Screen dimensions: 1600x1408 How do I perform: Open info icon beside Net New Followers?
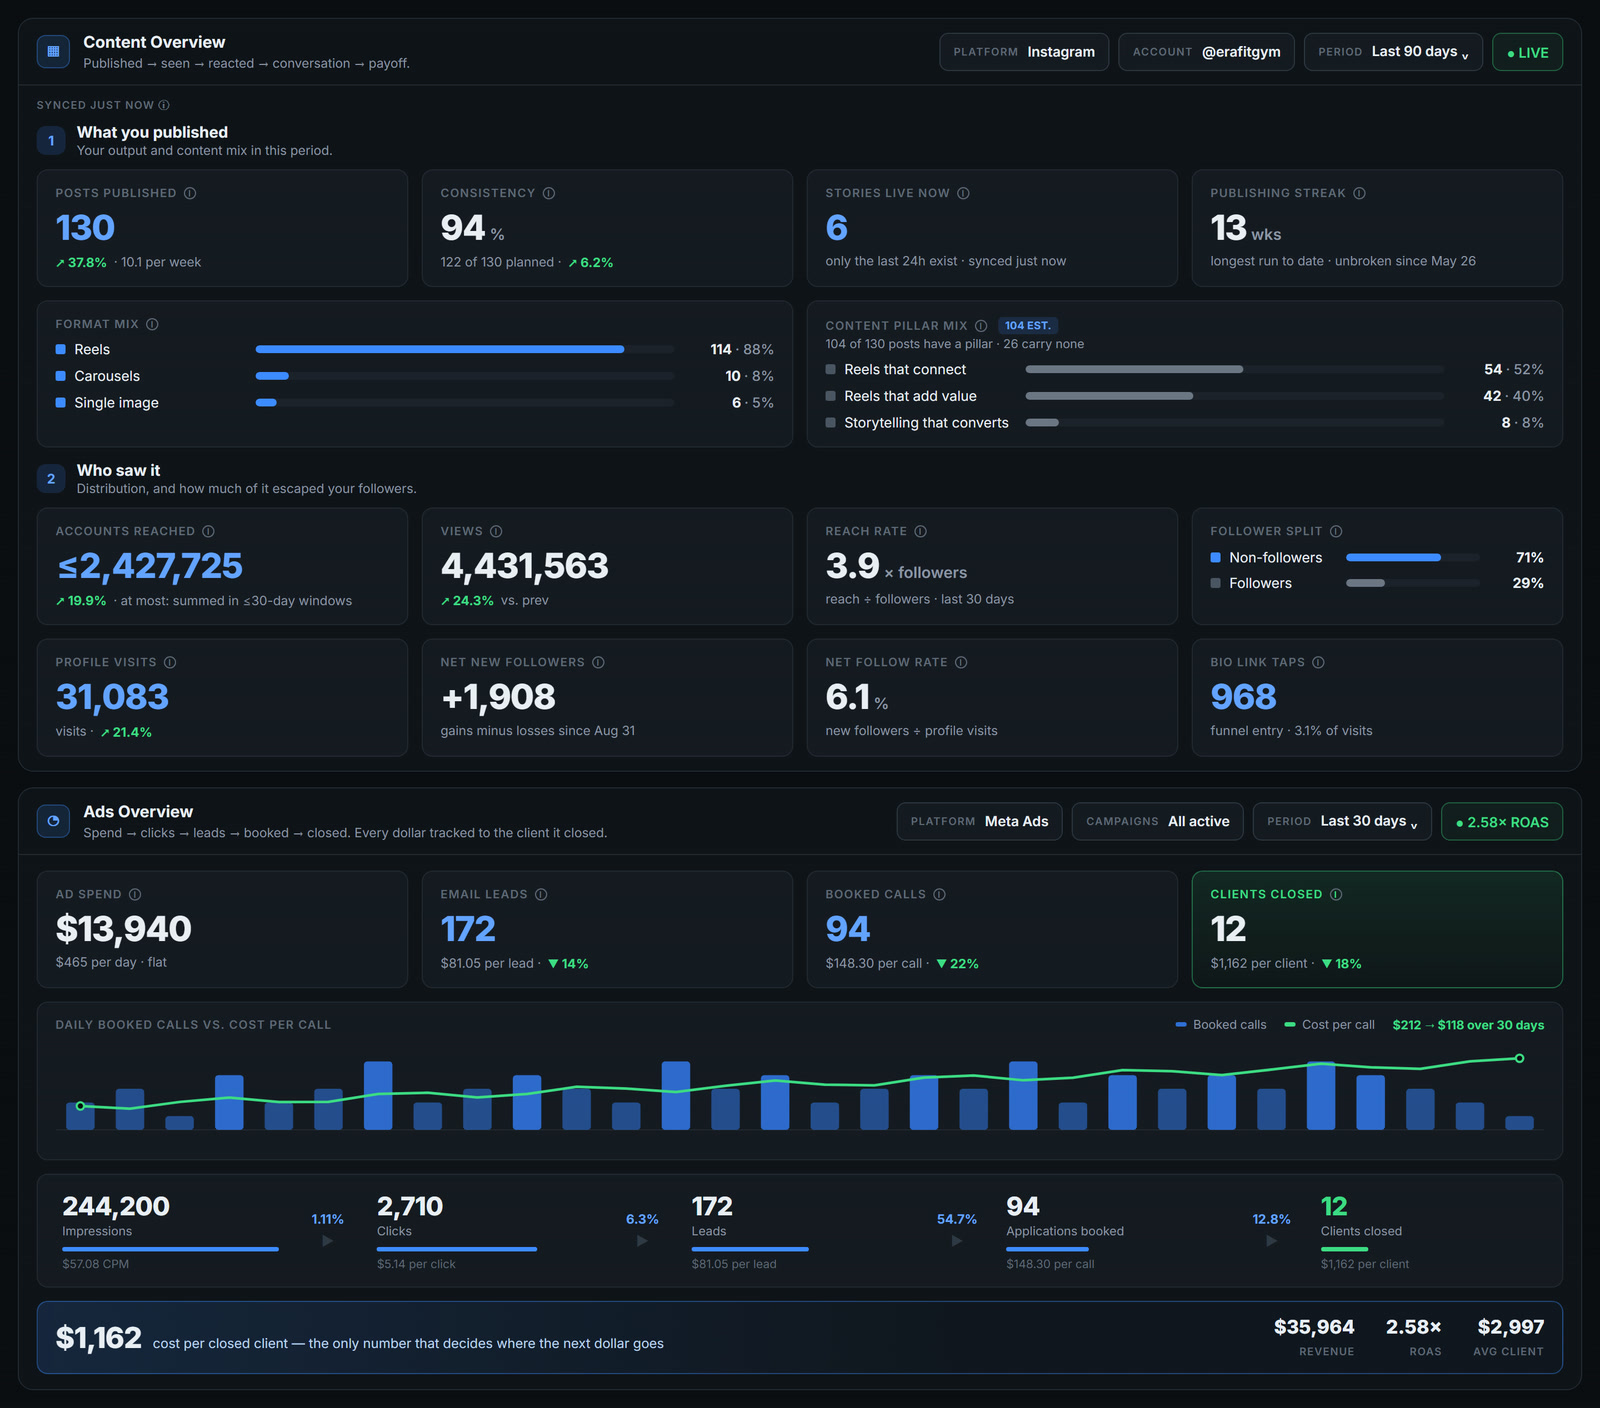click(598, 662)
